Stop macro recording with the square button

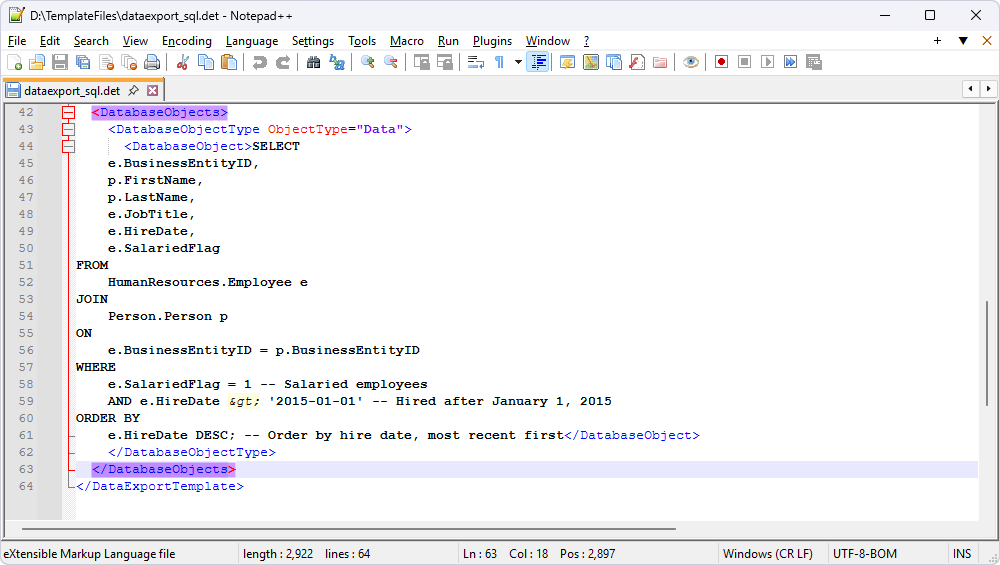click(x=744, y=62)
